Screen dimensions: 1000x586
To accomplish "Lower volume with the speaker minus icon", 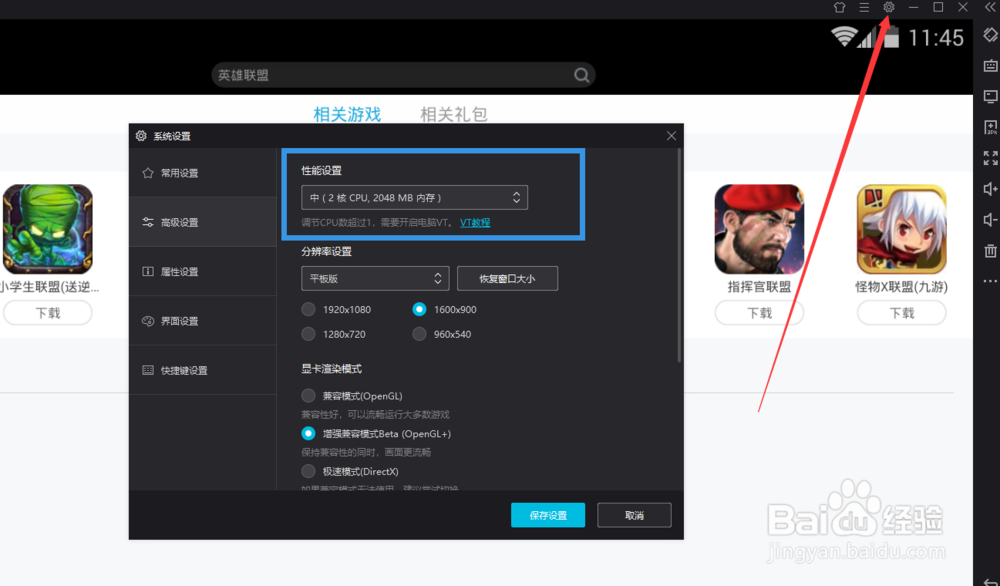I will [990, 219].
